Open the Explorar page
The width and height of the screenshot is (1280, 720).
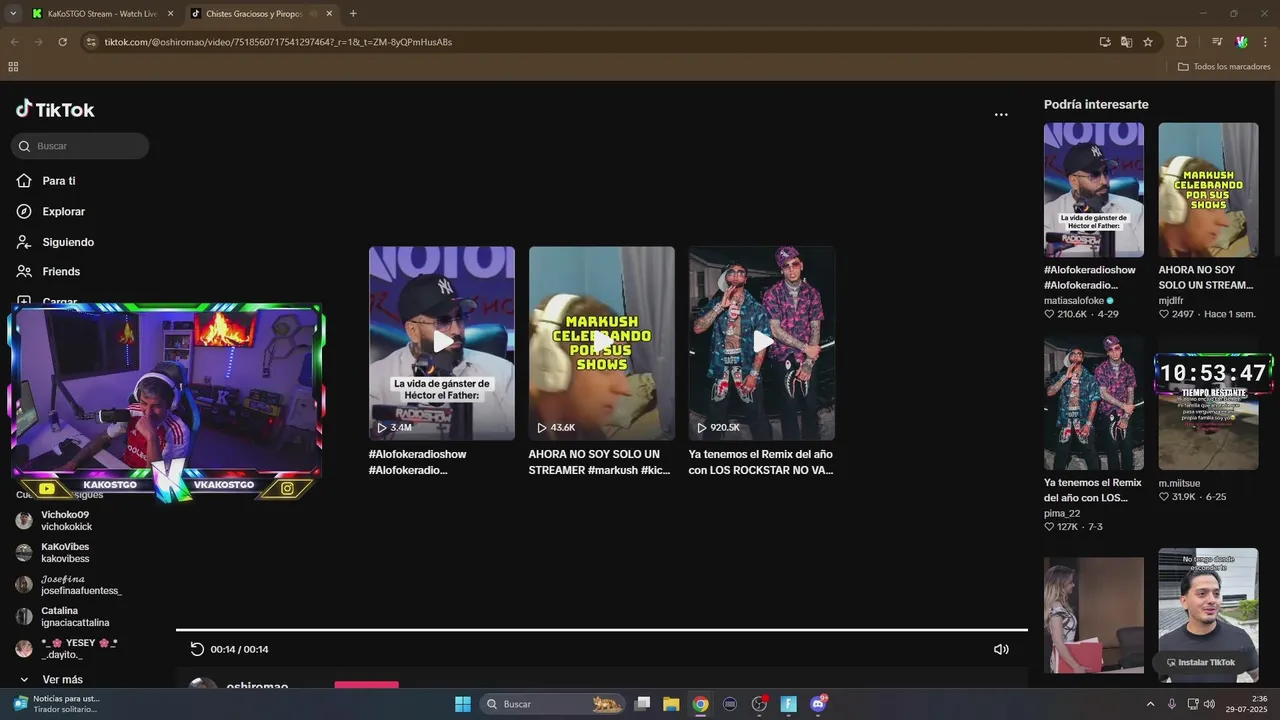[x=51, y=212]
